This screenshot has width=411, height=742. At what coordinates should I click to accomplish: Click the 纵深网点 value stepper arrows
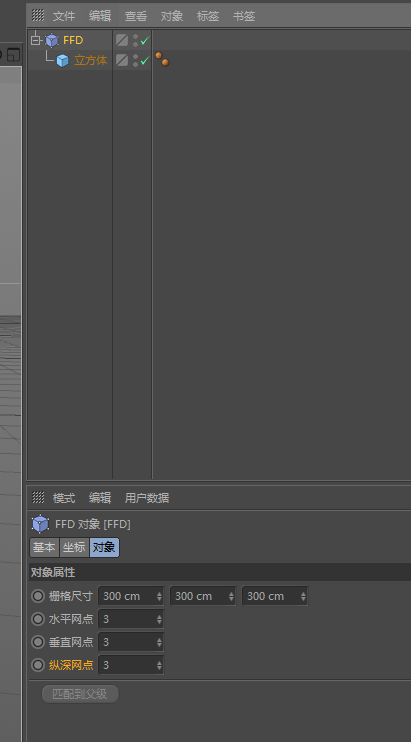click(x=159, y=665)
